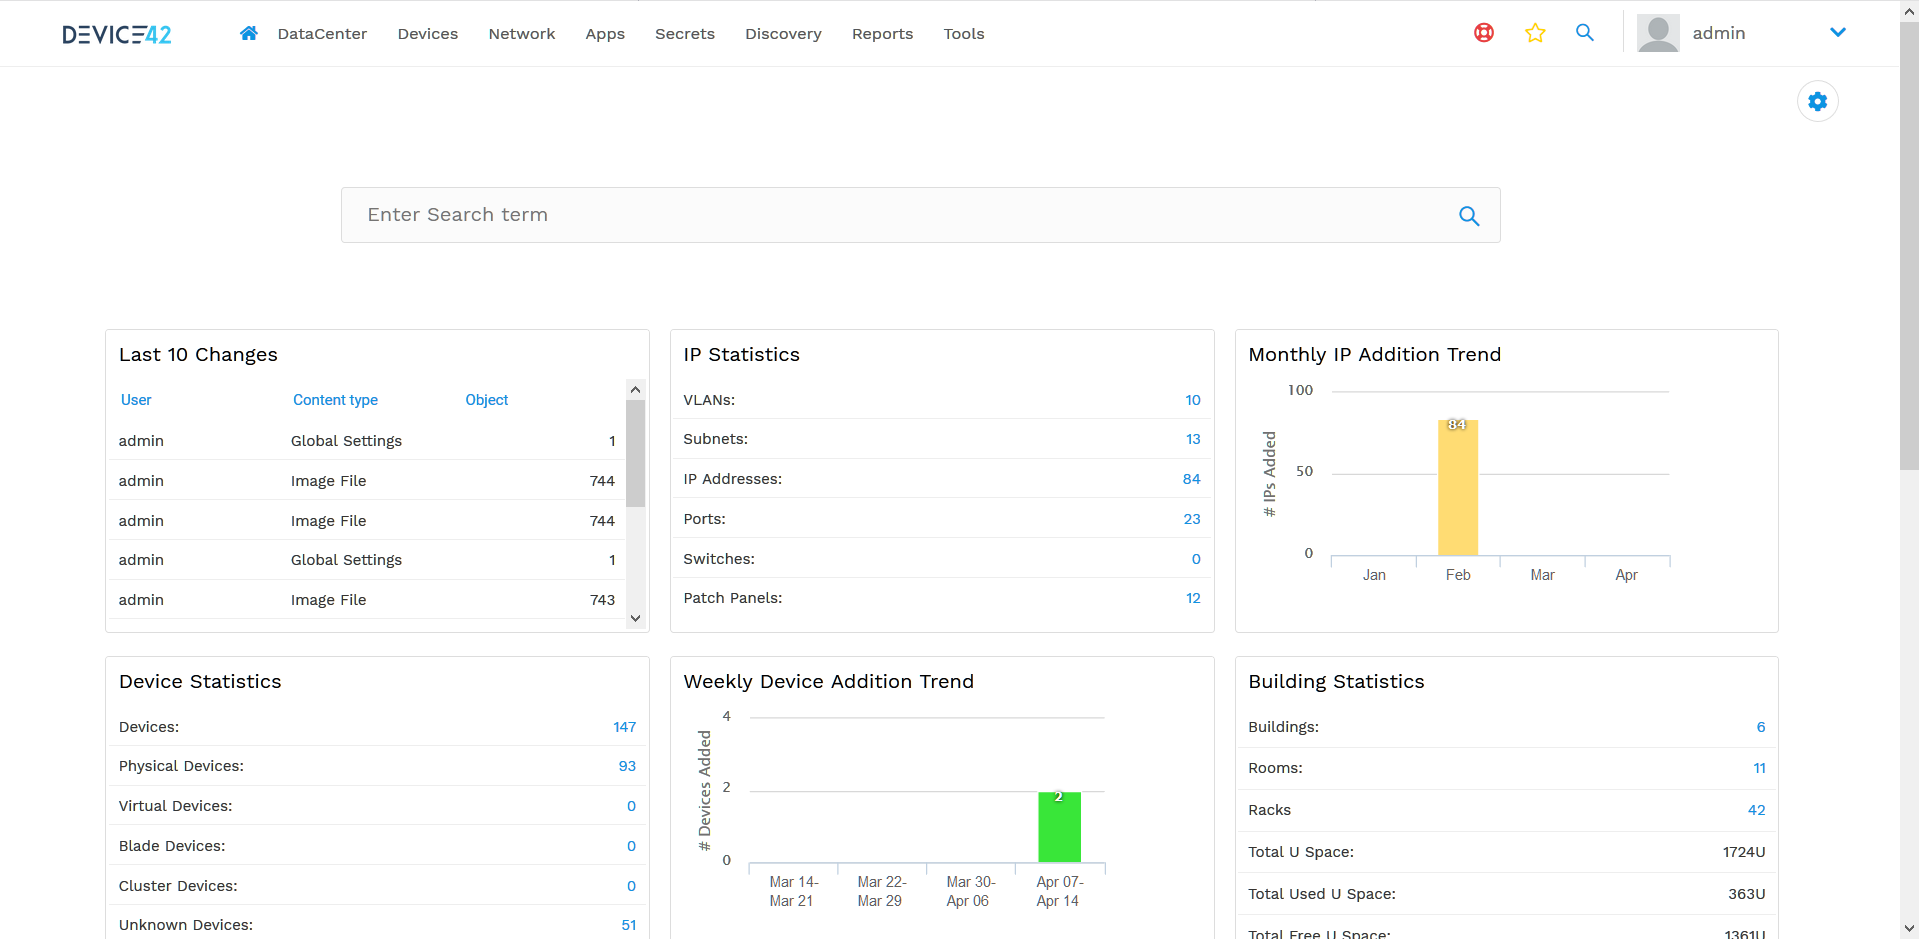Open Unknown Devices count 51

point(629,925)
